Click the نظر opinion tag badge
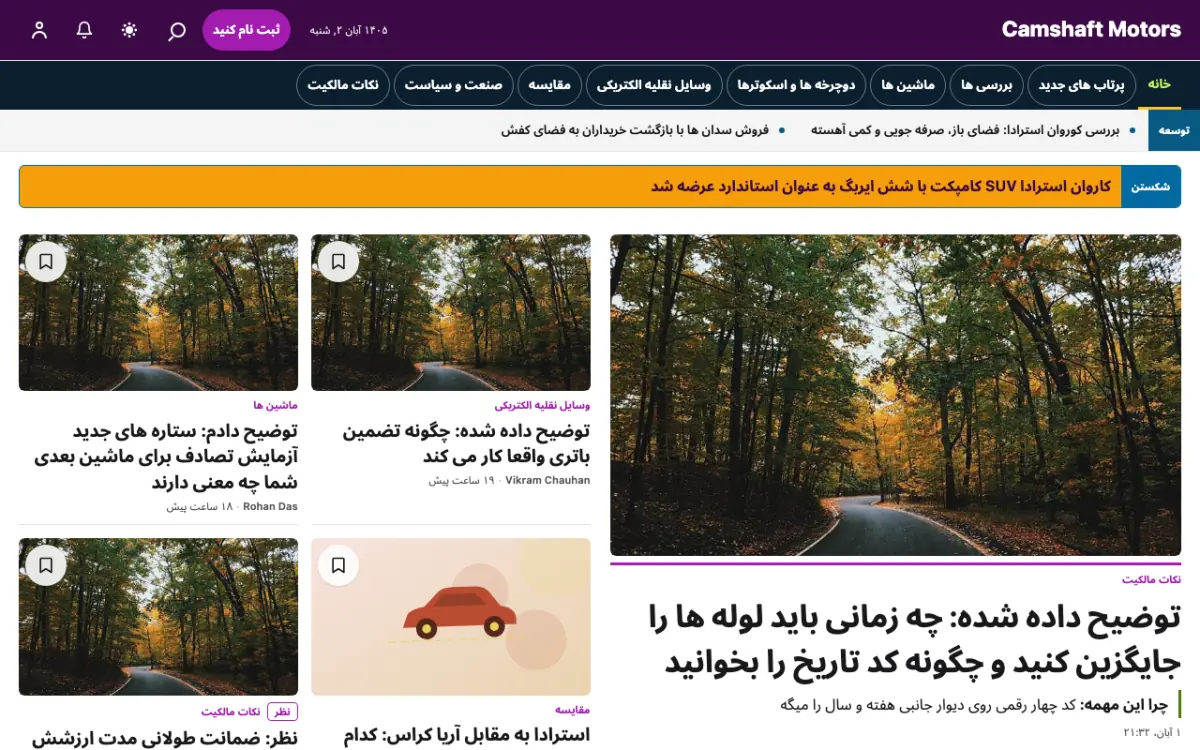 coord(283,712)
